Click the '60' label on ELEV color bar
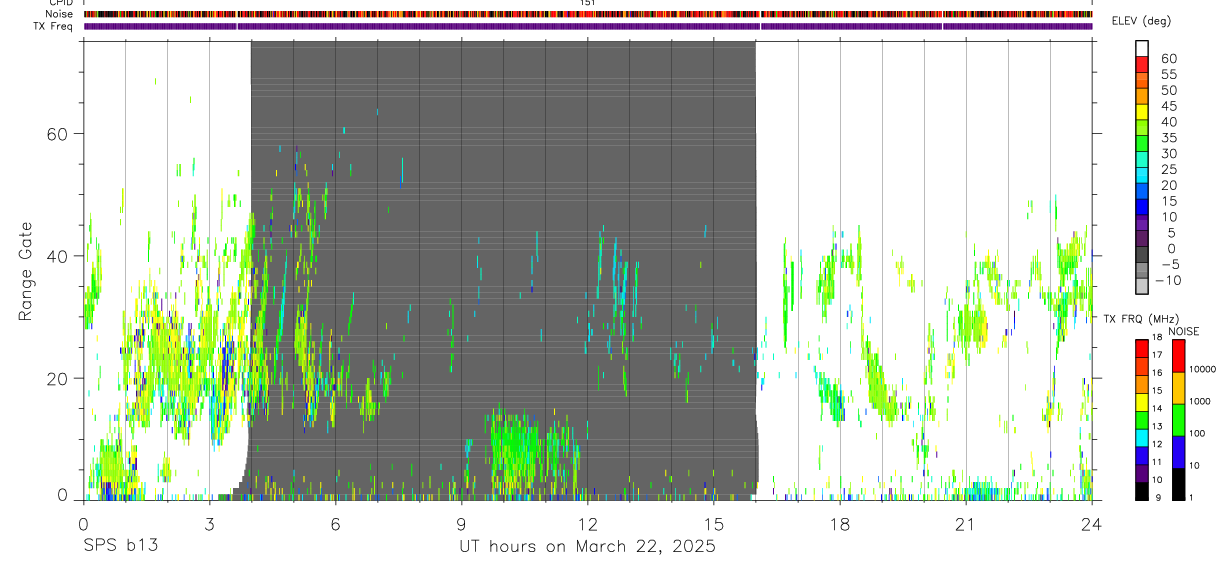 click(x=1167, y=59)
